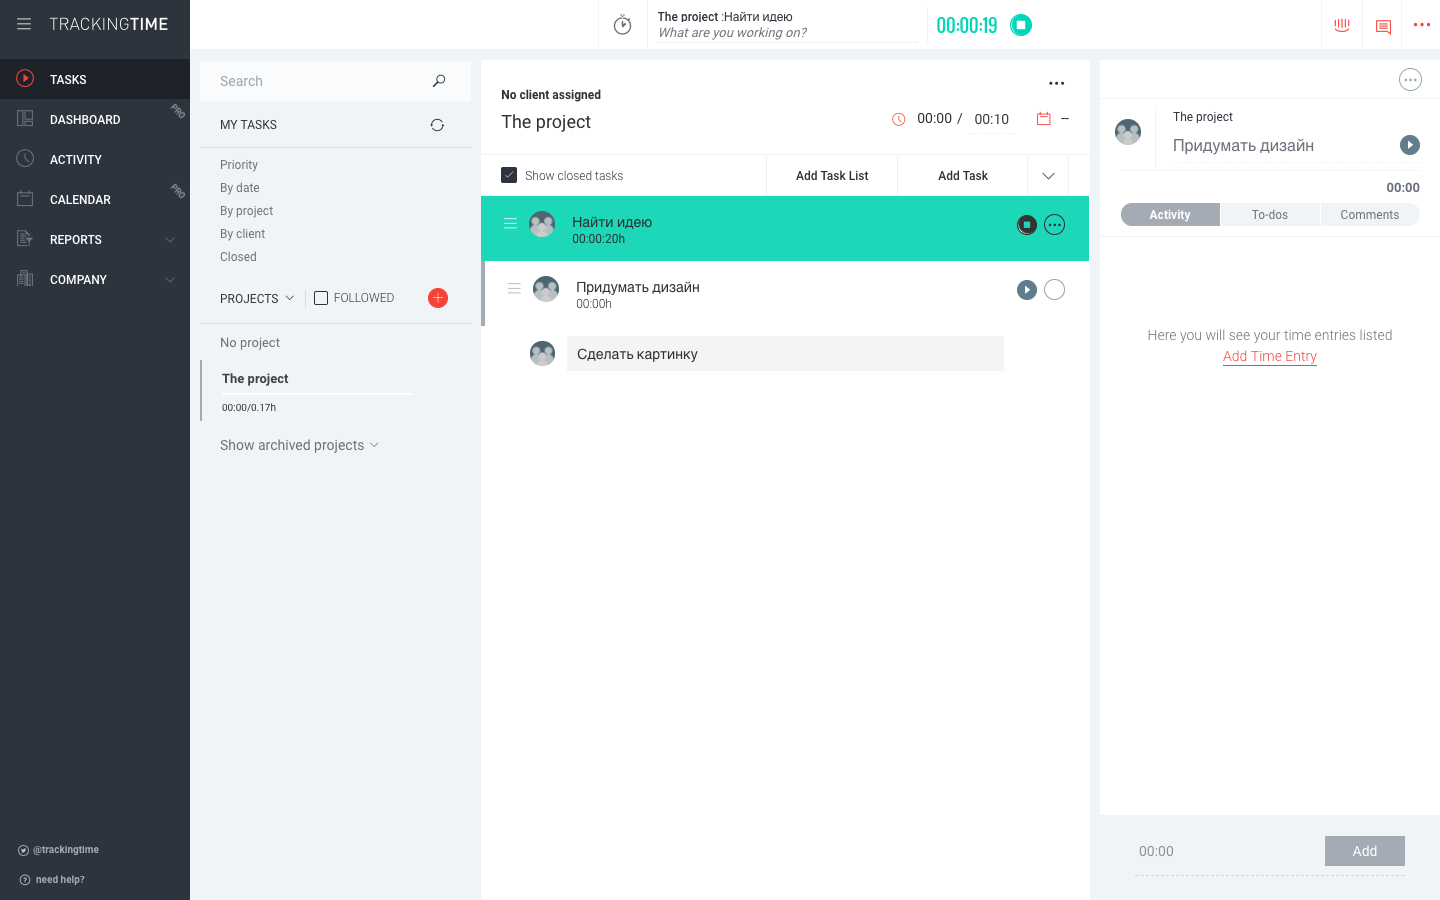Click the new task name field Сделать картинку
This screenshot has width=1440, height=900.
(785, 354)
